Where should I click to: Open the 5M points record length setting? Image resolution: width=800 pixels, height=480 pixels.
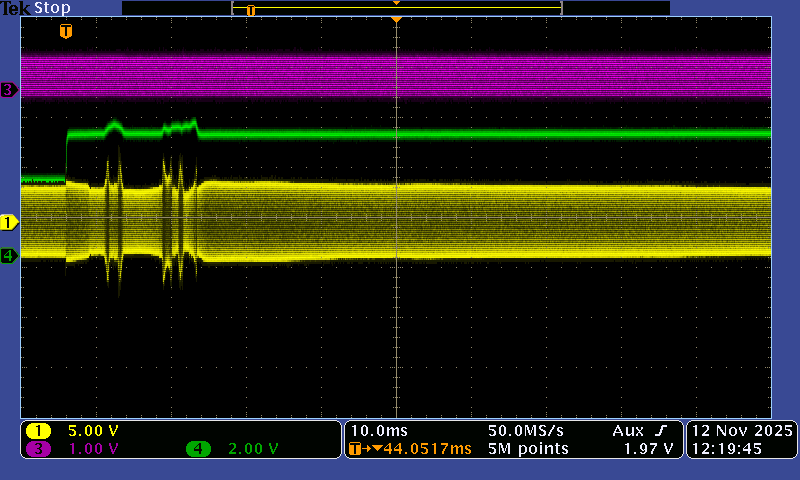pos(528,449)
